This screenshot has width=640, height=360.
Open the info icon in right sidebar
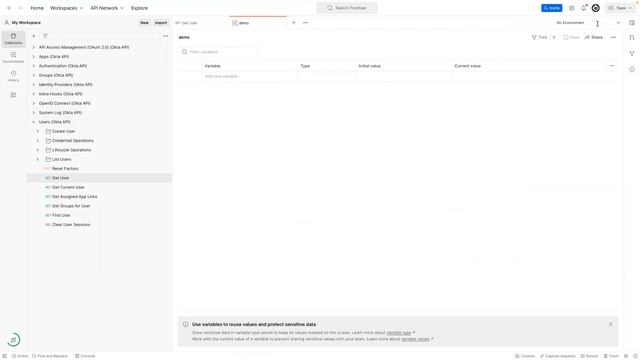tap(632, 69)
